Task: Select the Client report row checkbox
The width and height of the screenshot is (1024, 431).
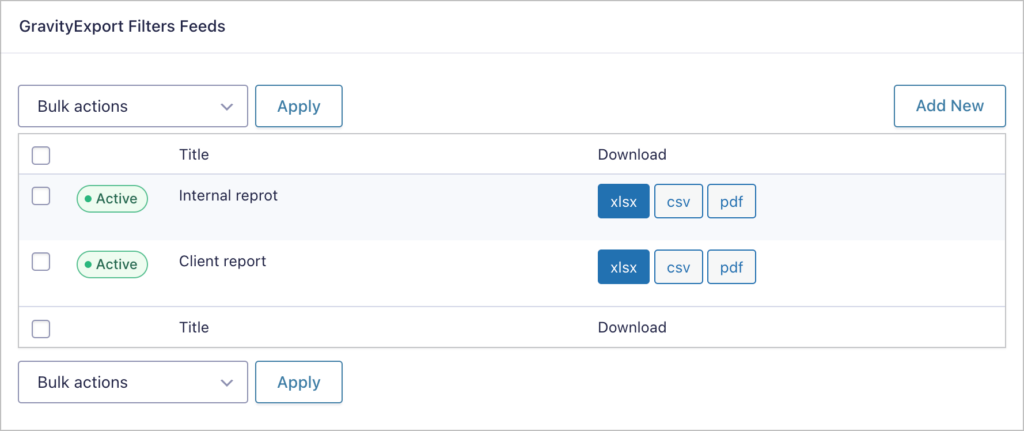Action: pos(41,261)
